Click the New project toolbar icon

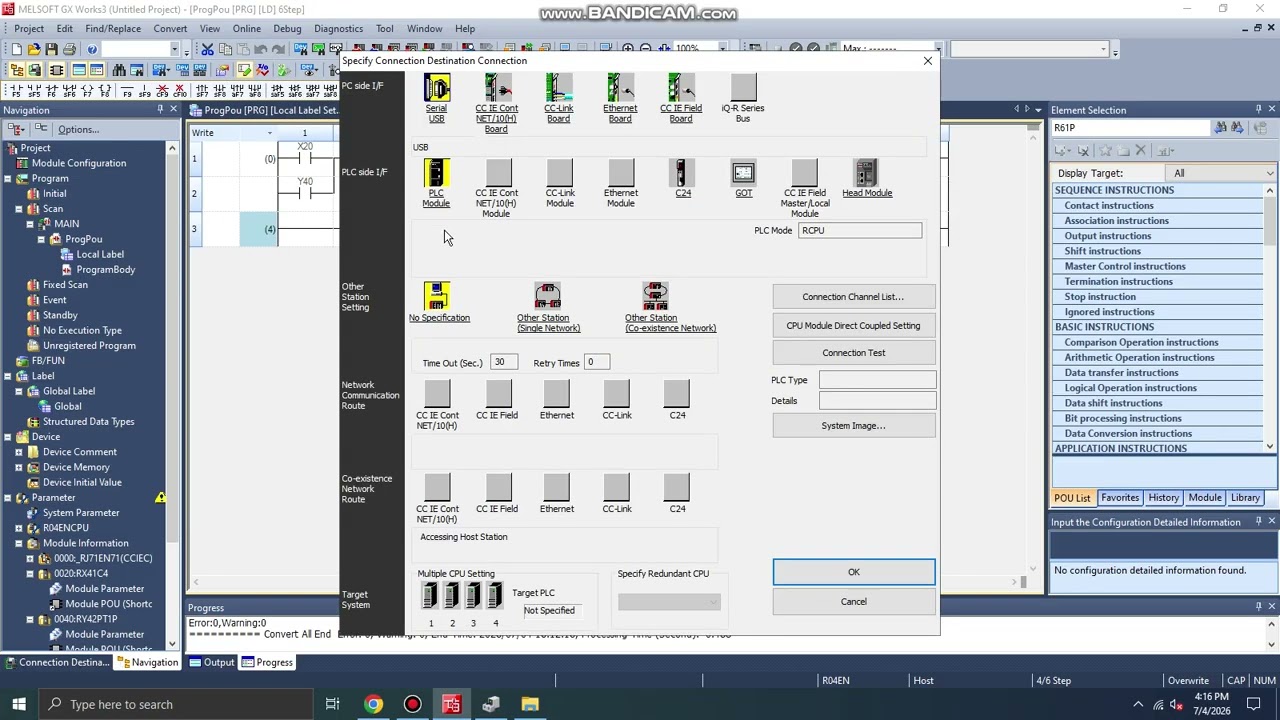click(17, 49)
